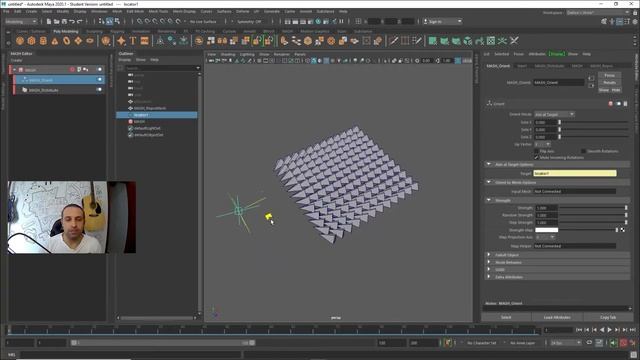Click the play forward button
640x360 pixels.
[609, 330]
